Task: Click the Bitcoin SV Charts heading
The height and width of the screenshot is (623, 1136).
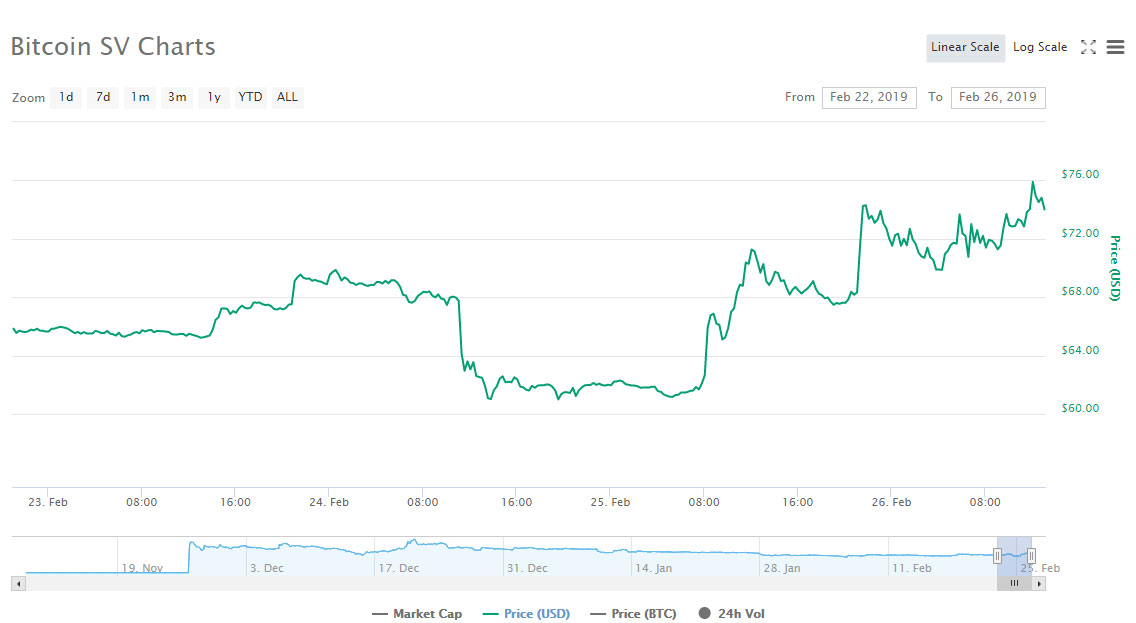Action: coord(113,46)
